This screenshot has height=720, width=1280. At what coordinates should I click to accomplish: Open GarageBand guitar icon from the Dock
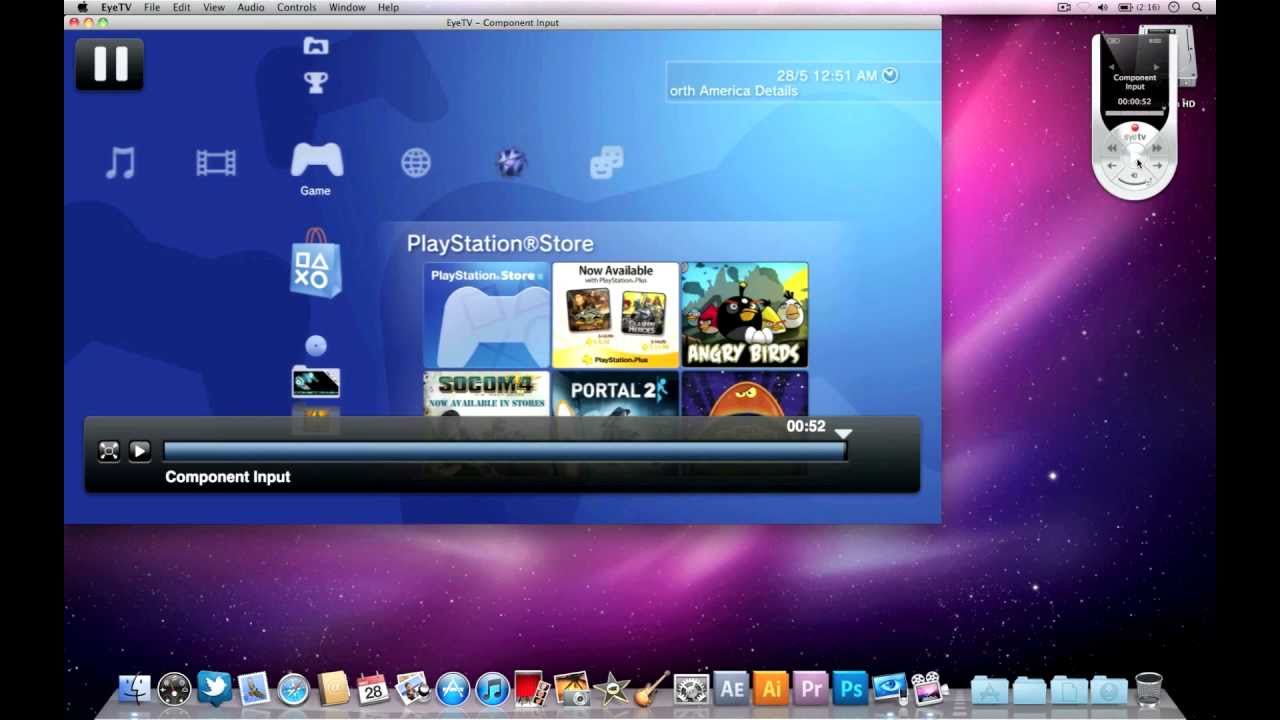pos(651,688)
